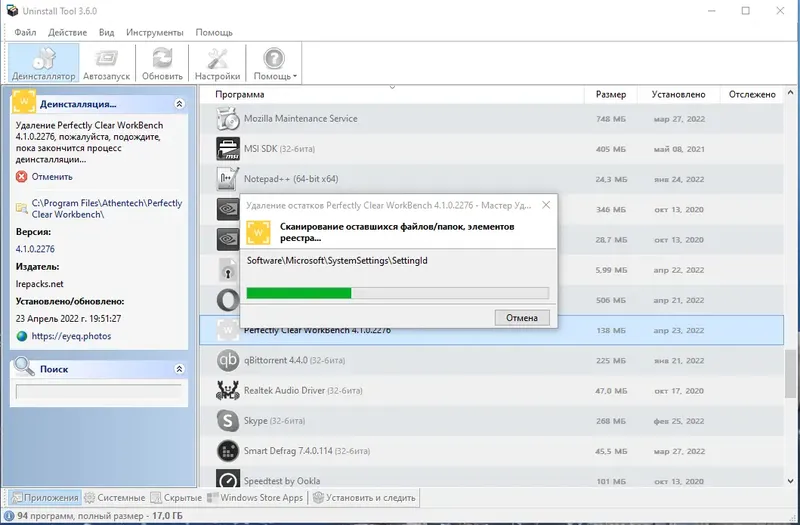This screenshot has height=525, width=800.
Task: Select the Realtek Audio Driver icon
Action: pos(228,390)
